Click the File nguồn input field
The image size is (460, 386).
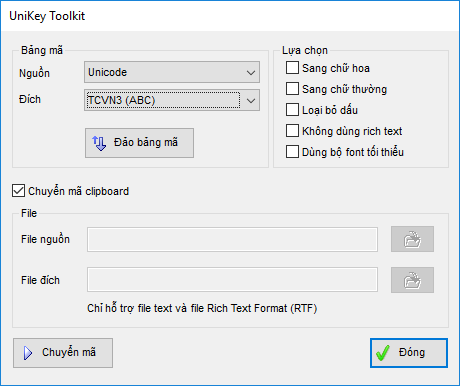click(232, 239)
